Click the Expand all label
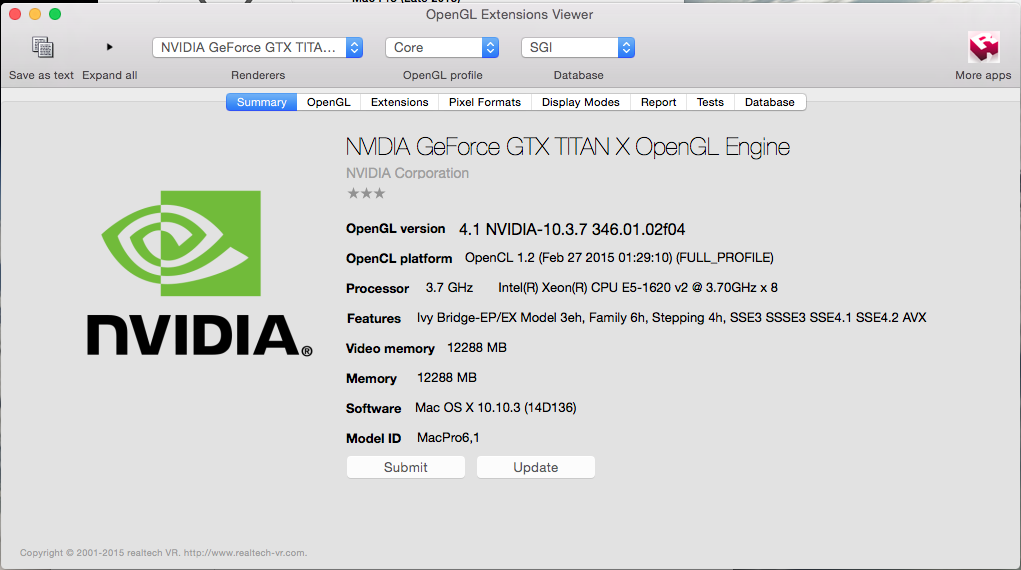Screen dimensions: 1021x570 click(x=109, y=75)
